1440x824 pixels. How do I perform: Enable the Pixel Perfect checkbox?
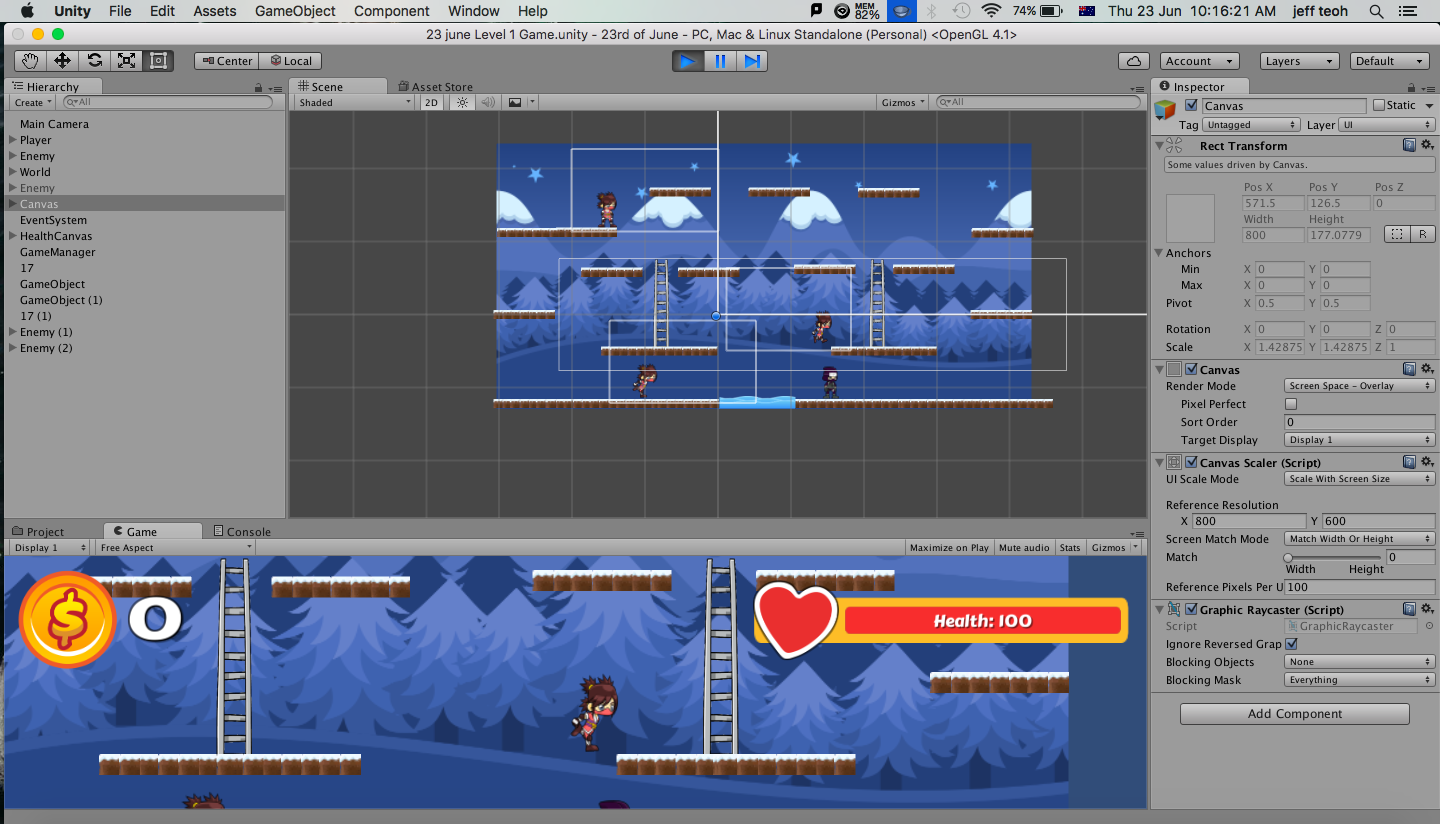pyautogui.click(x=1291, y=404)
